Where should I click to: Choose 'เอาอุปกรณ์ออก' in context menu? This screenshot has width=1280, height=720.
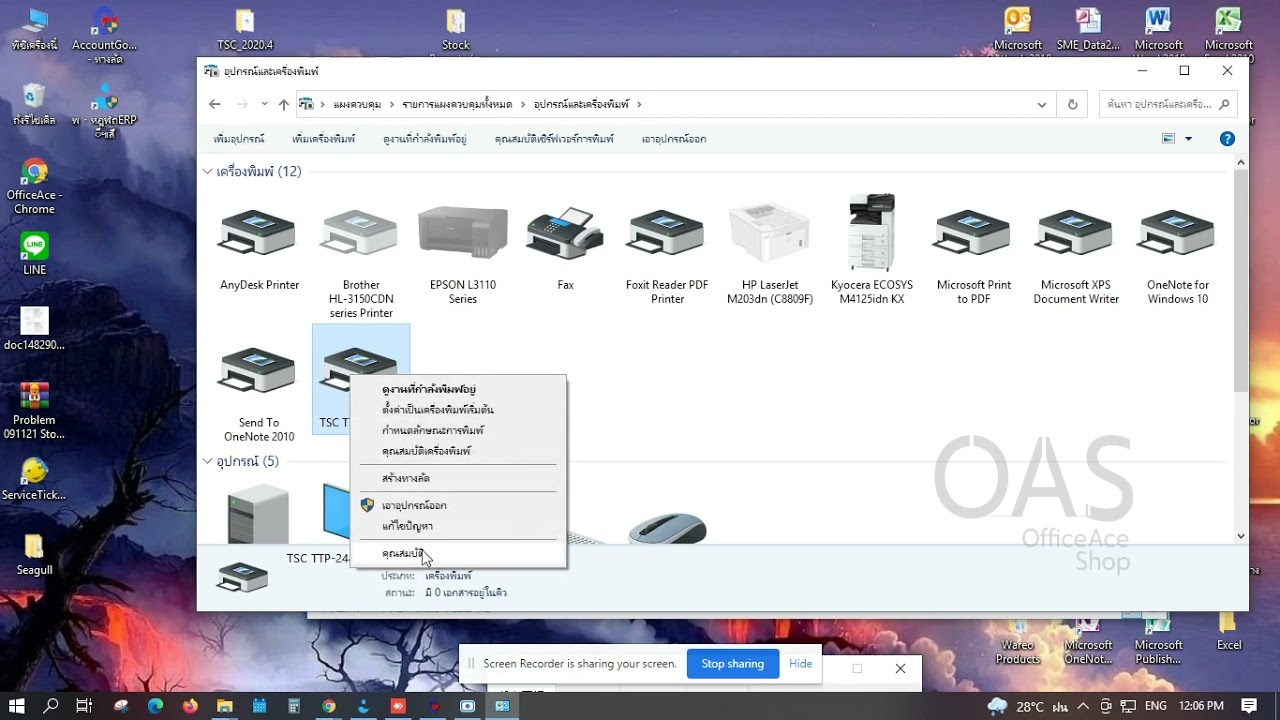click(414, 505)
